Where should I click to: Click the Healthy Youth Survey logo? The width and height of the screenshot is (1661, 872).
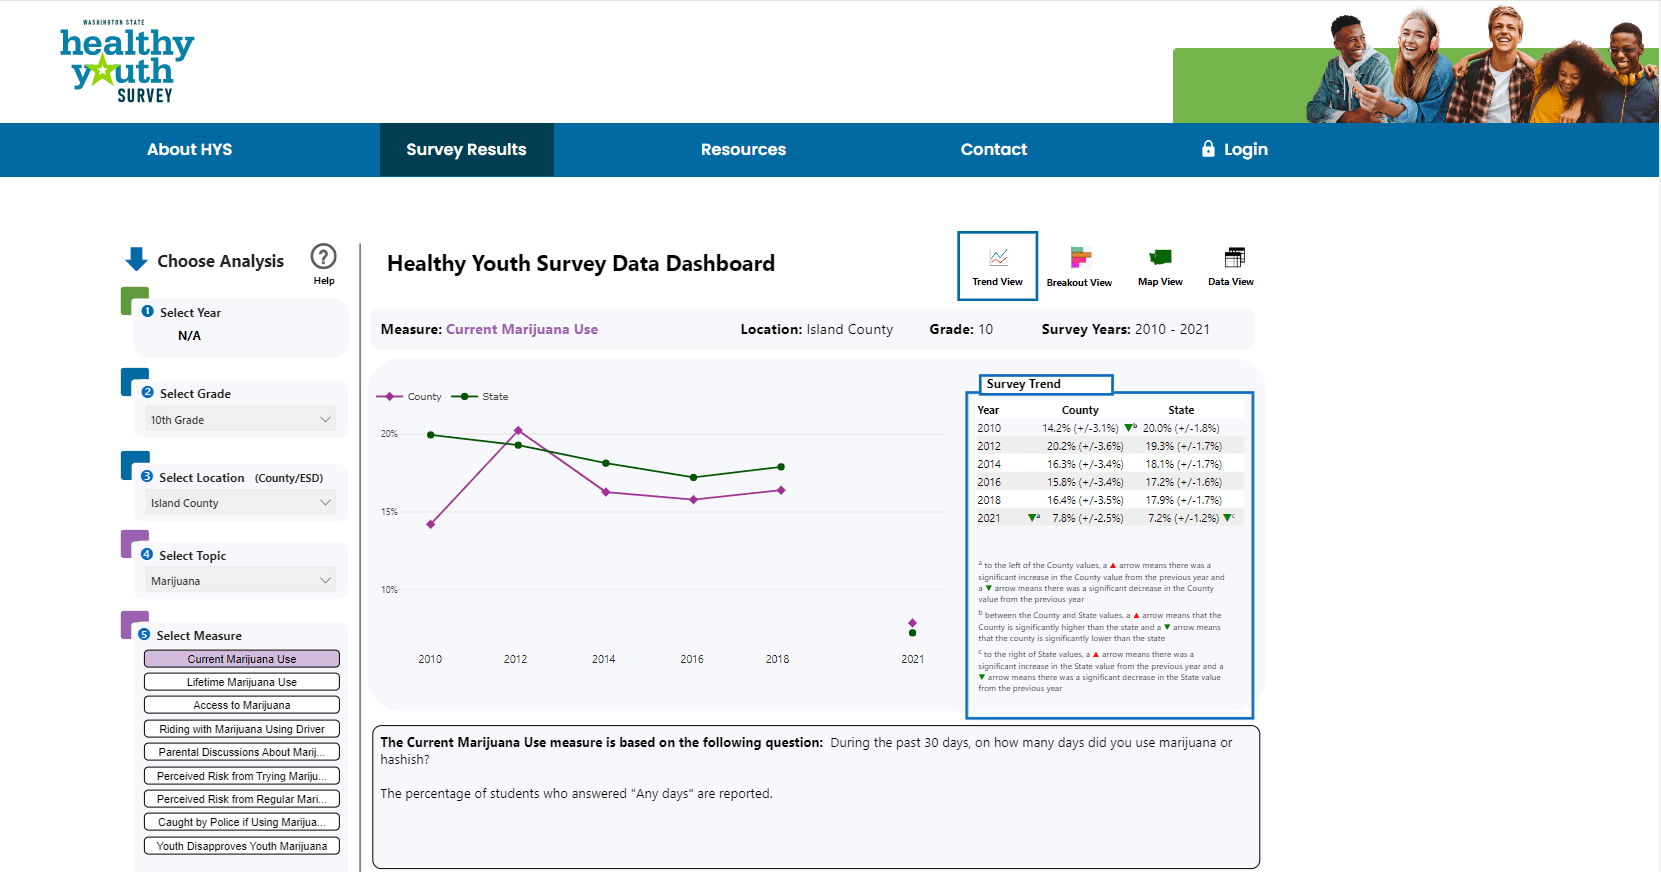(127, 64)
